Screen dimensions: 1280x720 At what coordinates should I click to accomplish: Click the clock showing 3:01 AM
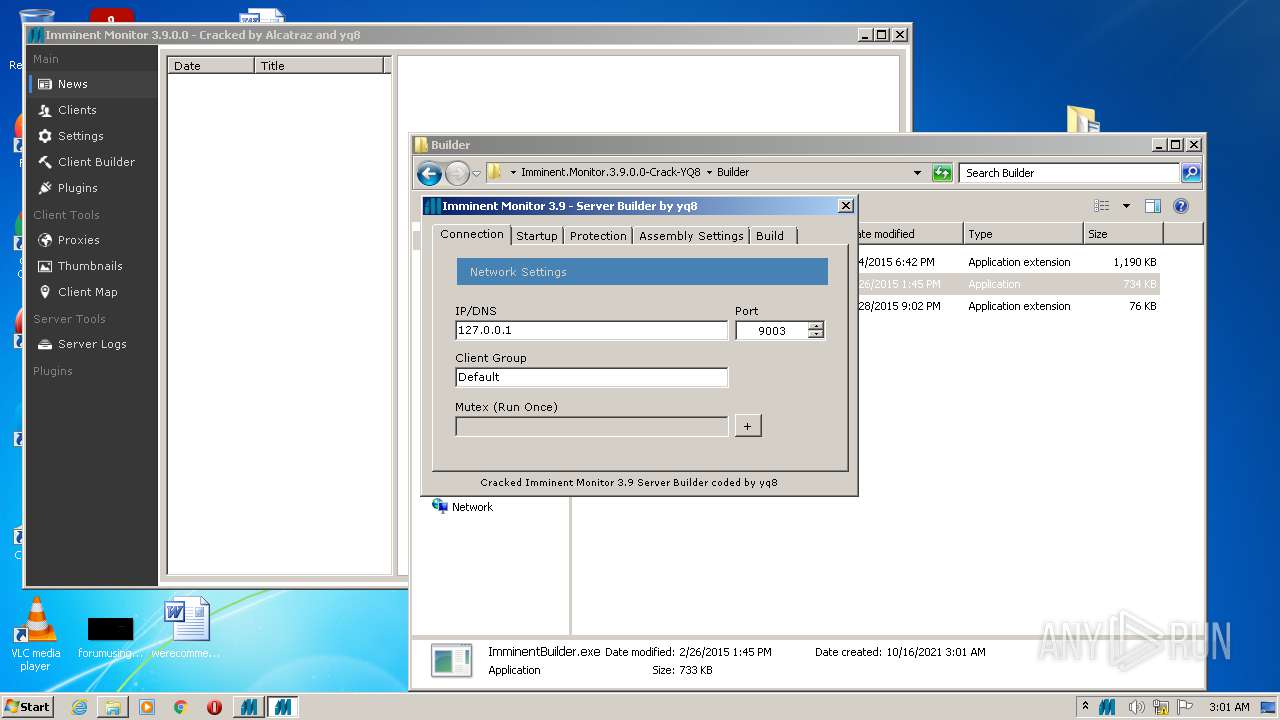[1229, 707]
